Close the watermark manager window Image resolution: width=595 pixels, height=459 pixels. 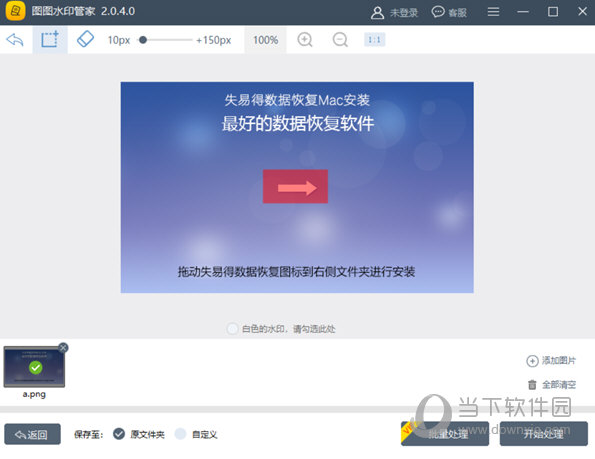[x=582, y=12]
